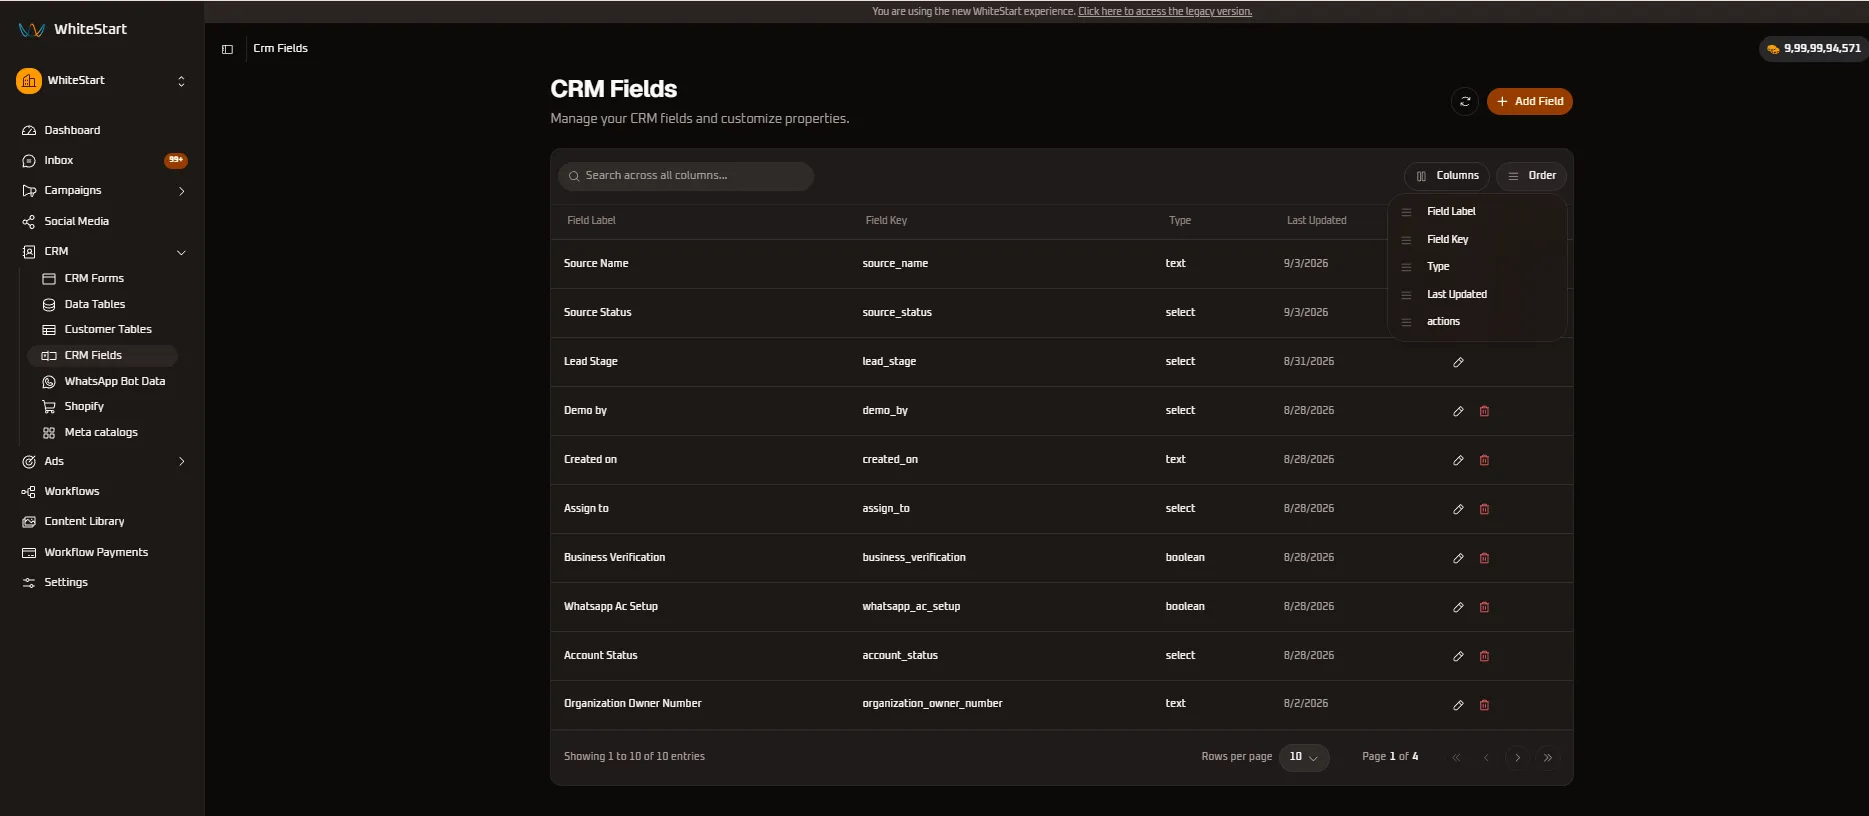Collapse the CRM sidebar section chevron
Viewport: 1869px width, 816px height.
[181, 252]
